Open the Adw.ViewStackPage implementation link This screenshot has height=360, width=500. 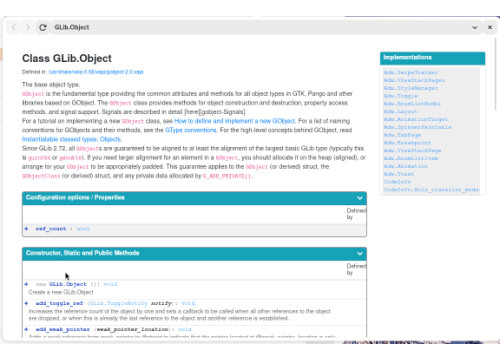coord(412,151)
